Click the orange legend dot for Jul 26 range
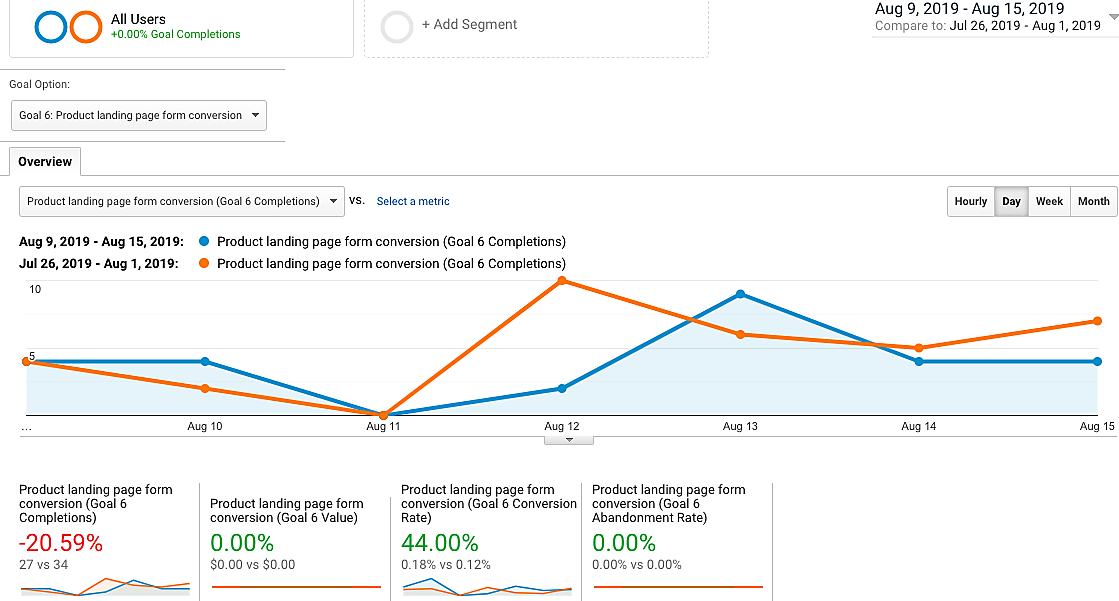 tap(205, 264)
